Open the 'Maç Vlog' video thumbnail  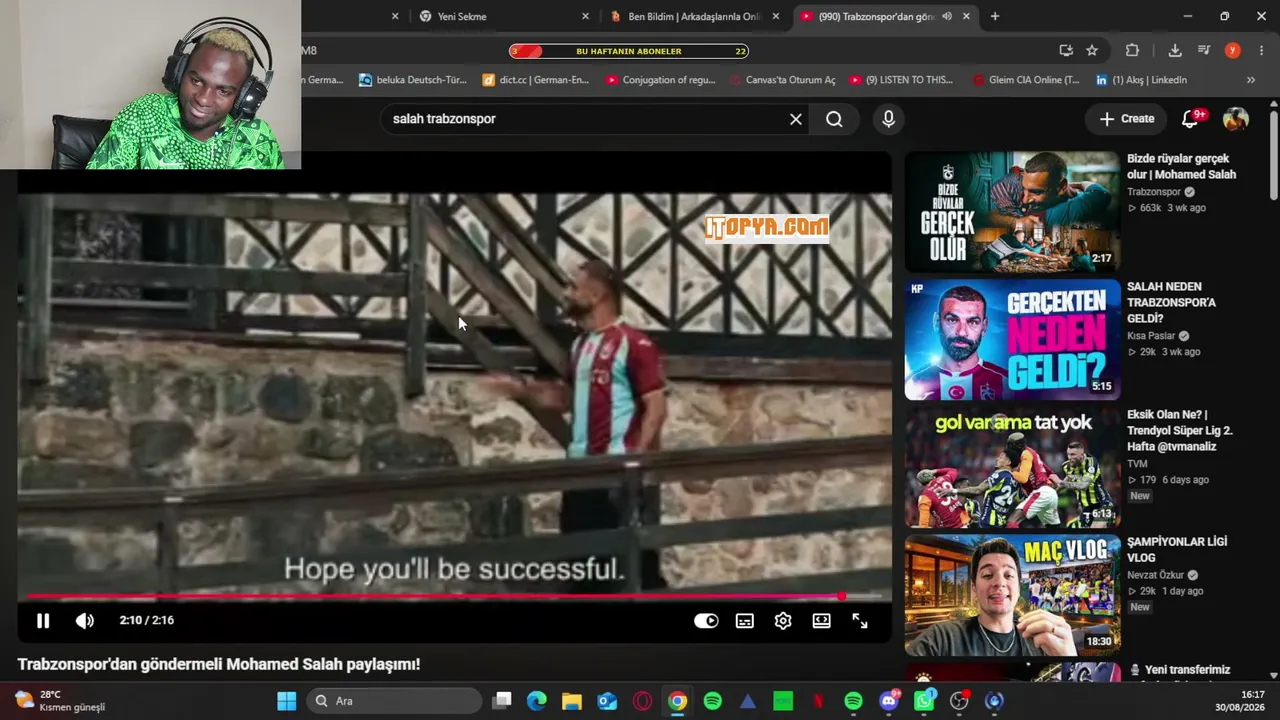[x=1012, y=595]
